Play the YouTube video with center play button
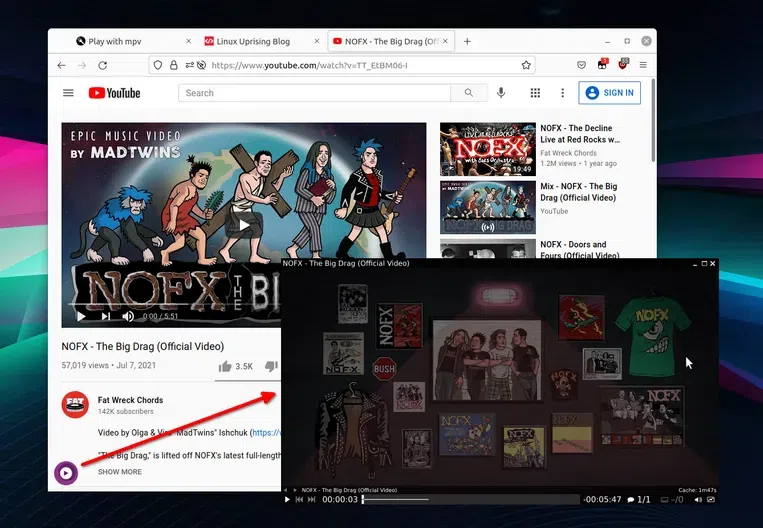This screenshot has width=763, height=528. (x=244, y=225)
